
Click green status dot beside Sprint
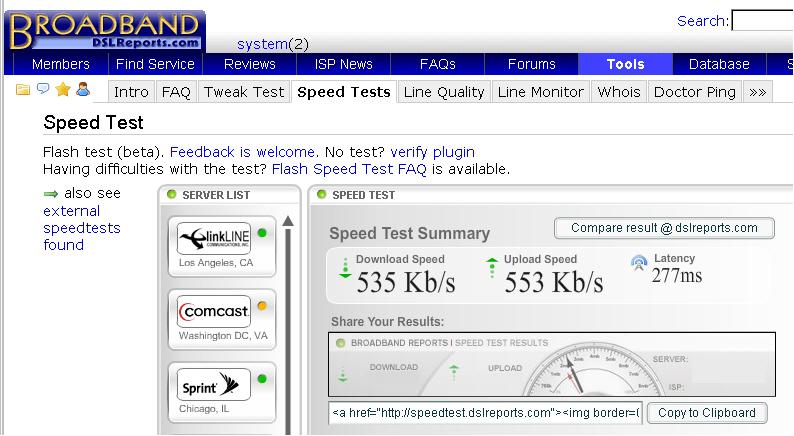262,379
